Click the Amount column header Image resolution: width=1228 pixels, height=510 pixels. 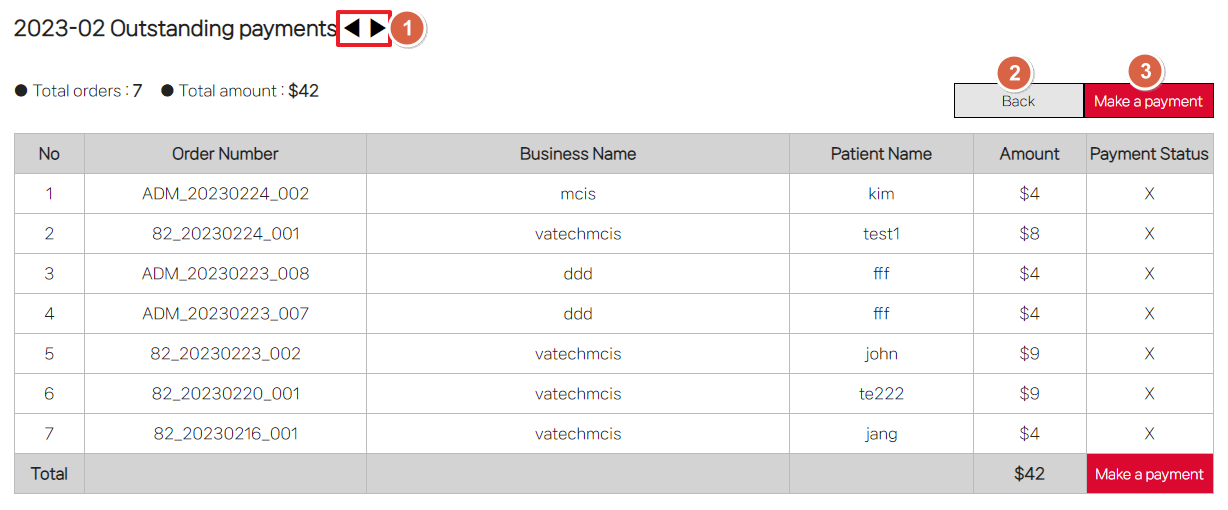point(1029,154)
